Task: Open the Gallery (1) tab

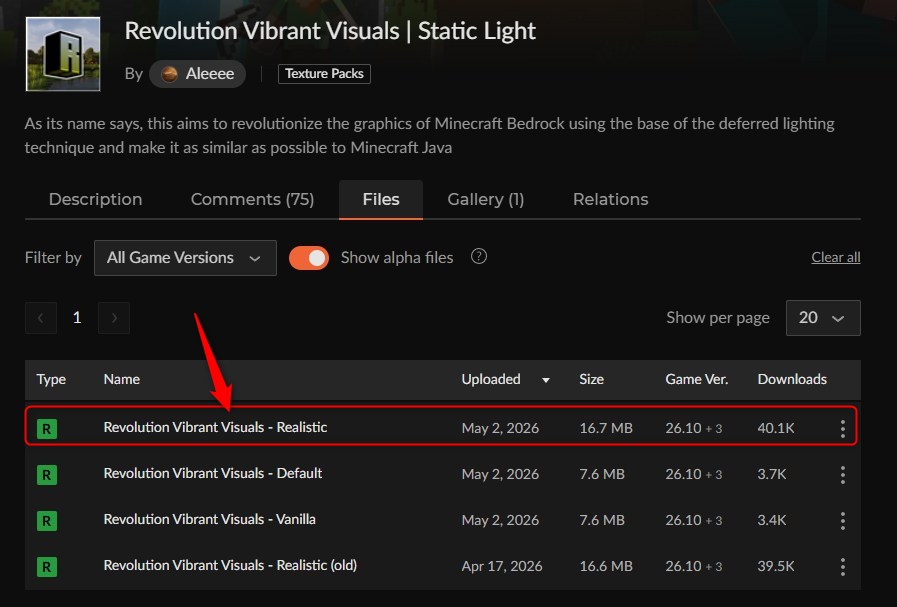Action: tap(486, 199)
